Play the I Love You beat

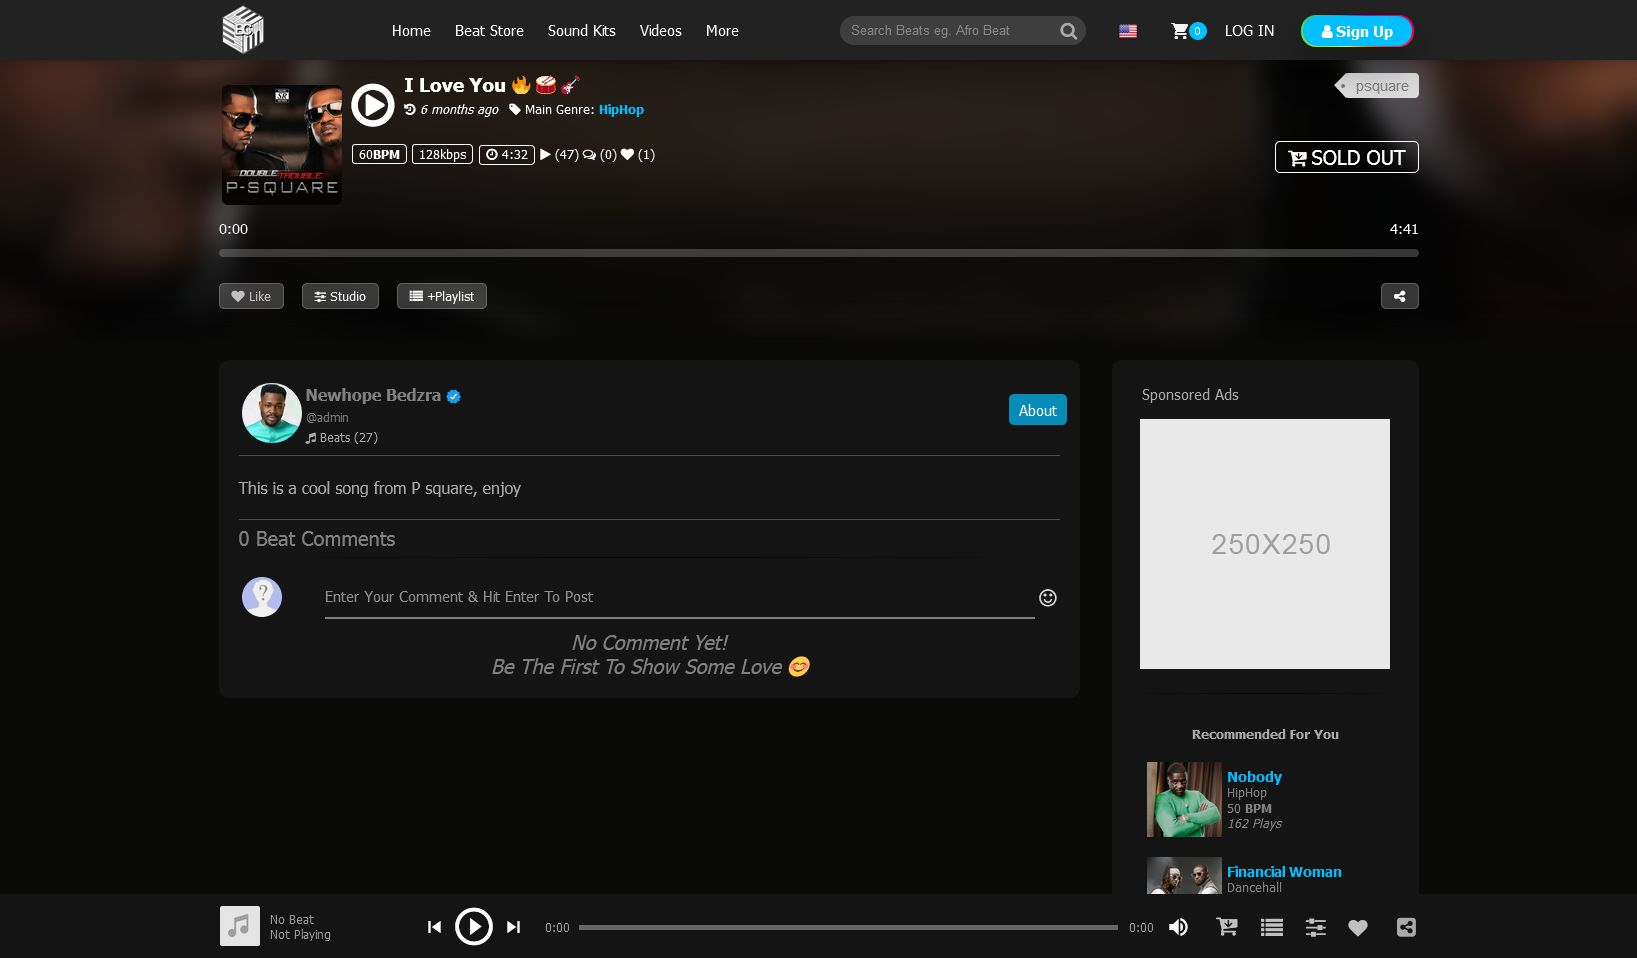click(x=373, y=104)
